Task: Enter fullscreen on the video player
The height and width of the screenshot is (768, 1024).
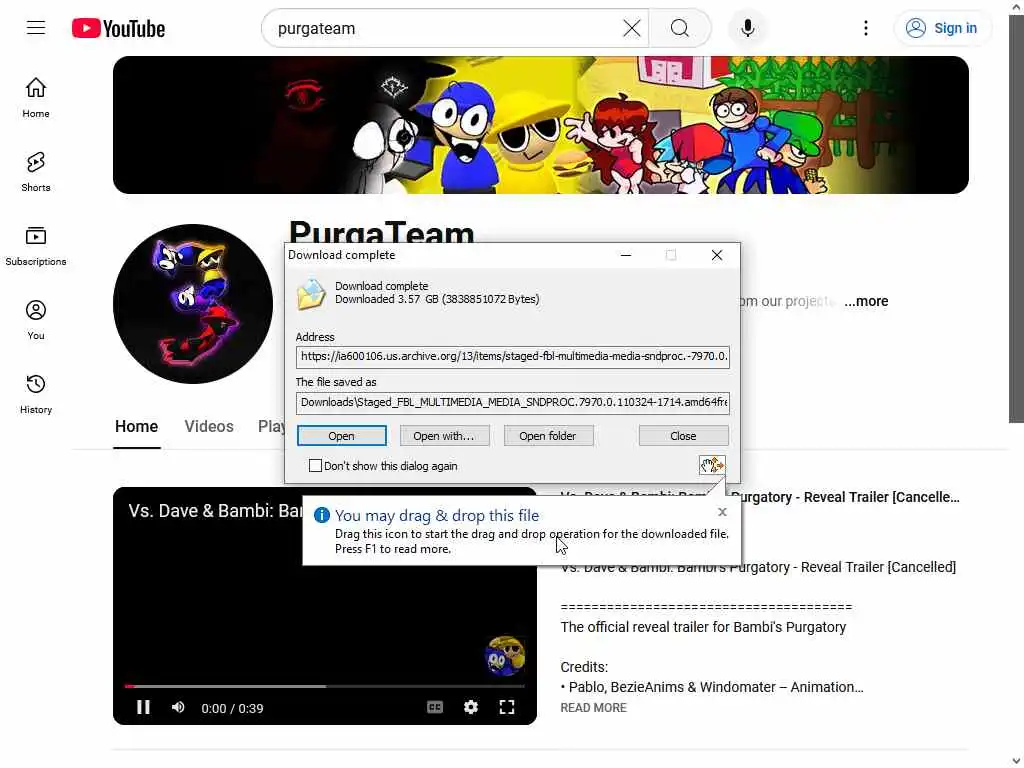Action: [x=507, y=707]
